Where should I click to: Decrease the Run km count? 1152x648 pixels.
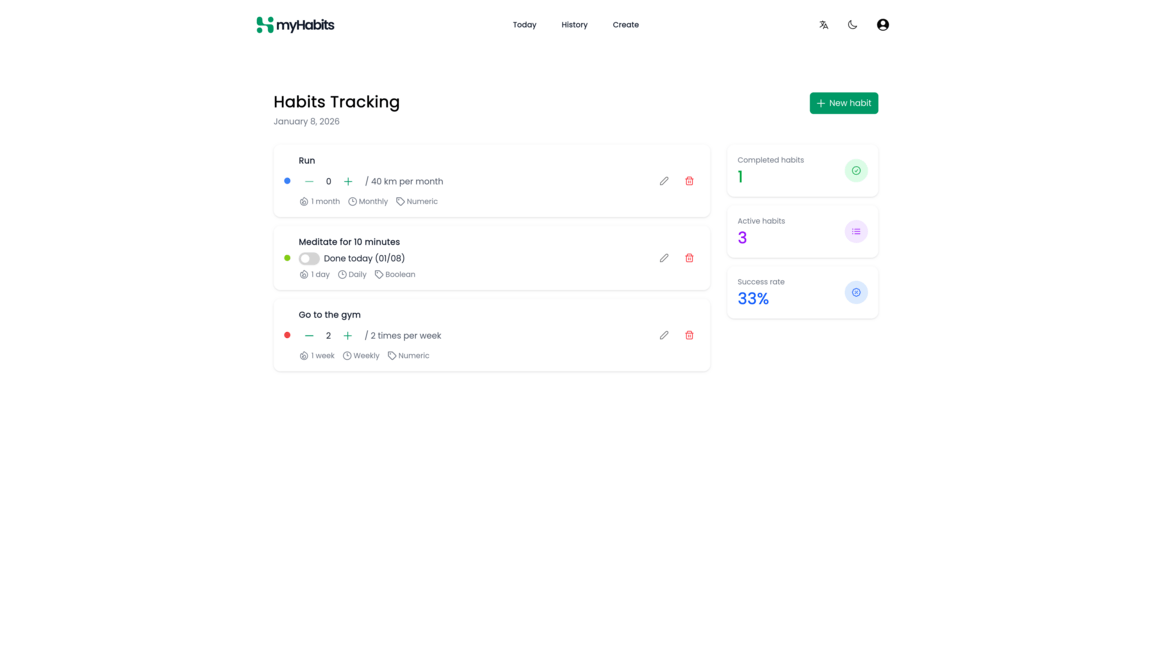(x=309, y=181)
